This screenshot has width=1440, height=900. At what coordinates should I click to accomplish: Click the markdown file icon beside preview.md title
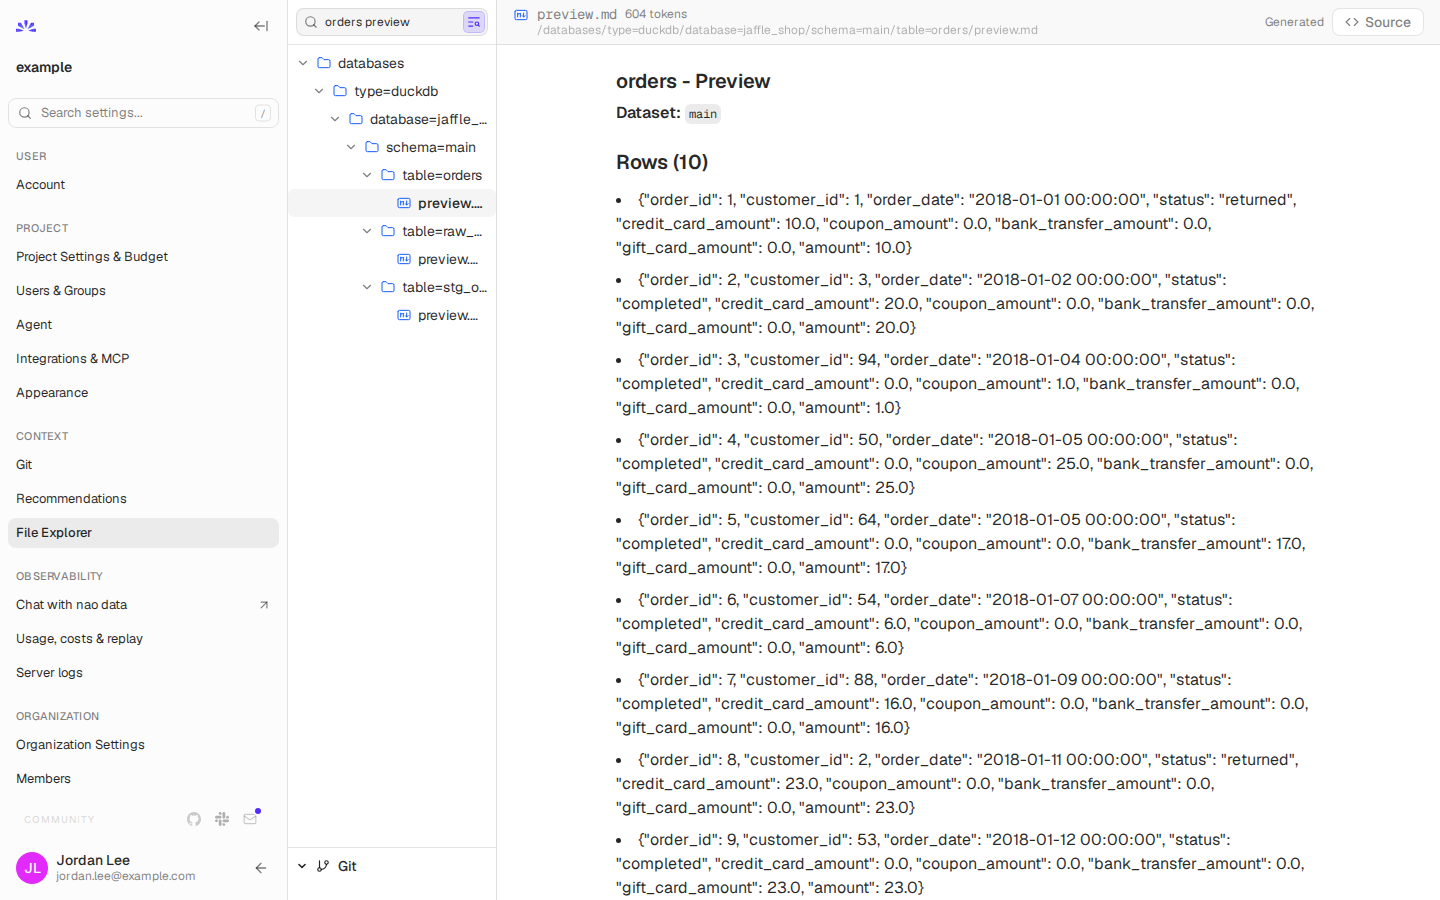tap(521, 15)
